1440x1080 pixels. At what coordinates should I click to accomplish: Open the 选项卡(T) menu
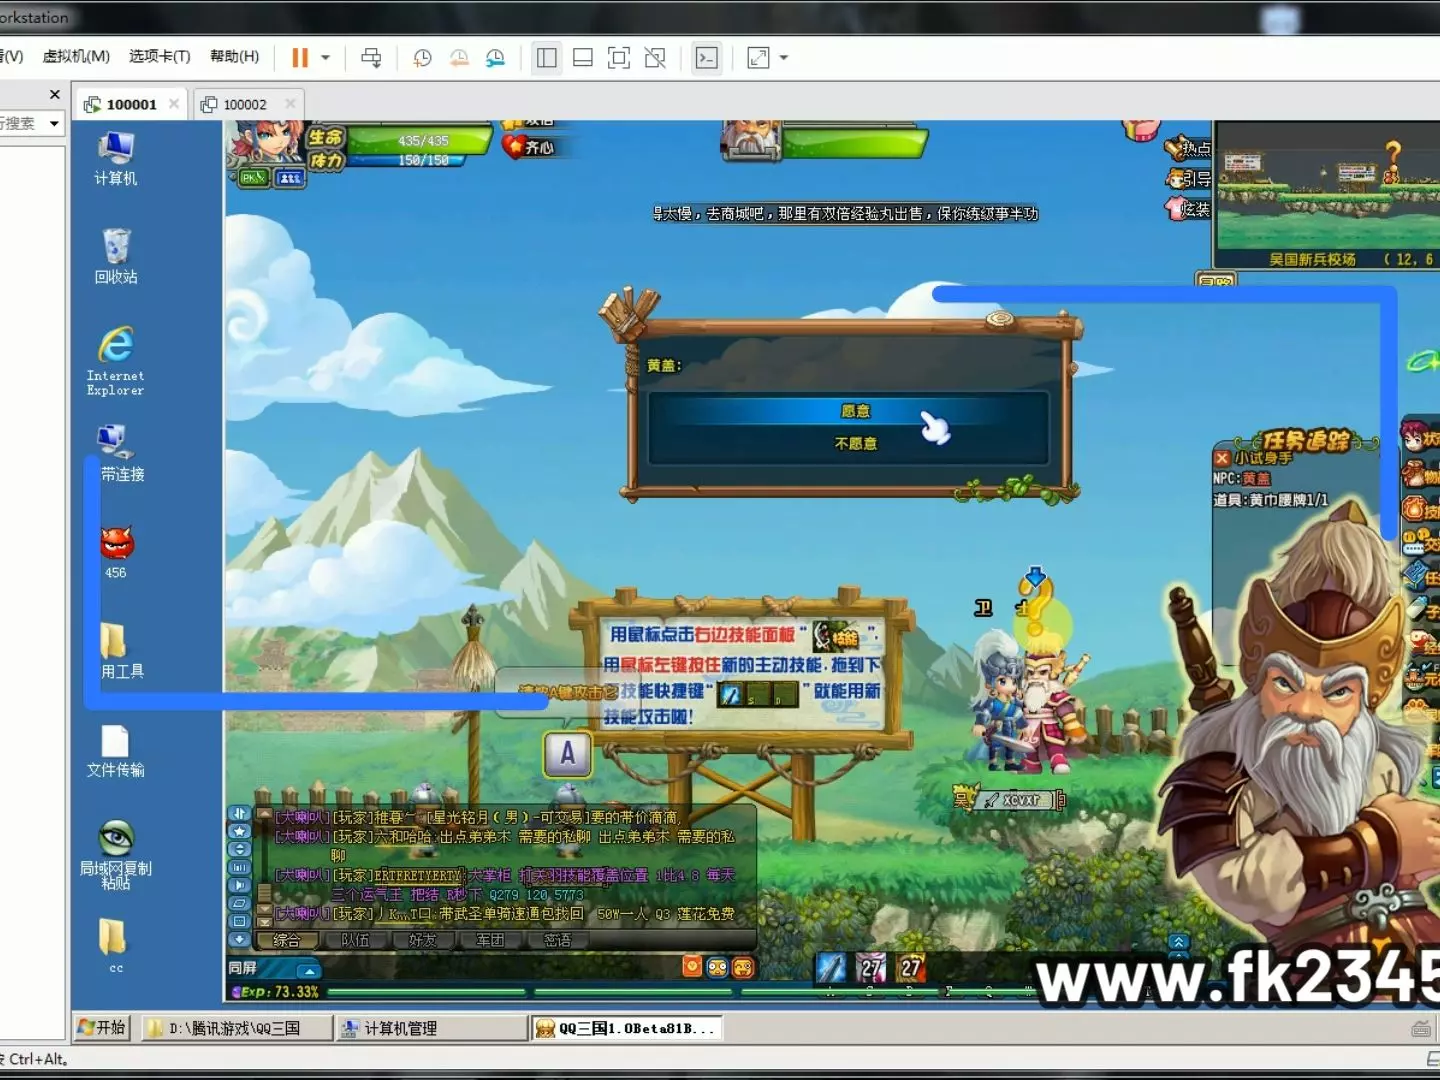pyautogui.click(x=160, y=56)
